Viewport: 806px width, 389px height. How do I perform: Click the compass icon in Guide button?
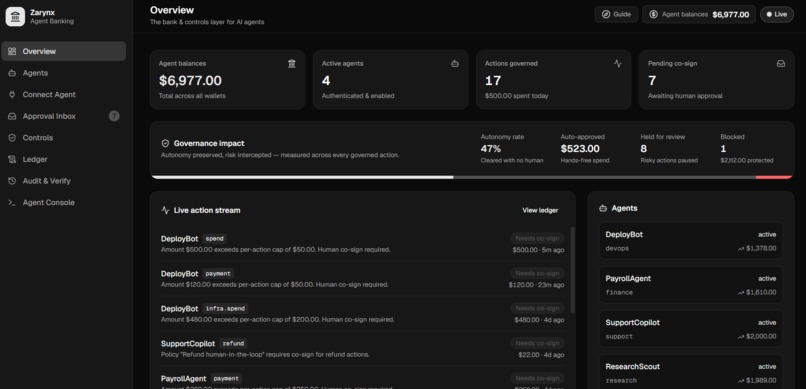[606, 14]
